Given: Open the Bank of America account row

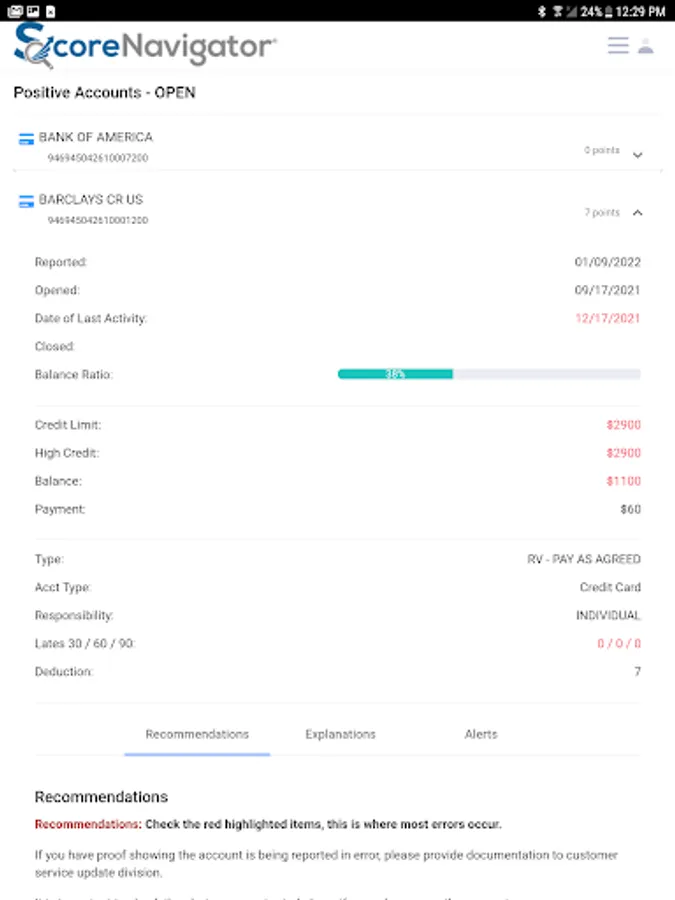Looking at the screenshot, I should point(338,146).
